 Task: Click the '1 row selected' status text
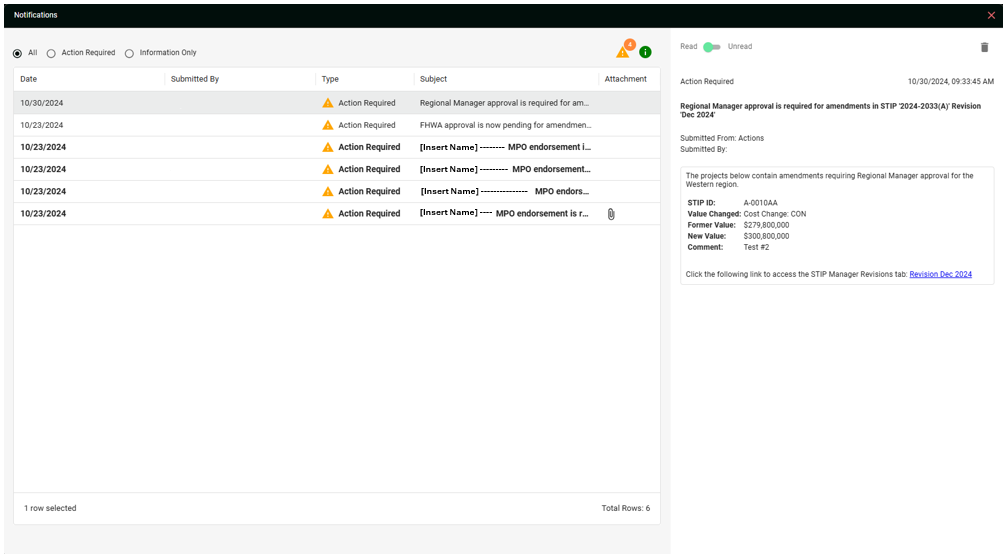point(50,508)
